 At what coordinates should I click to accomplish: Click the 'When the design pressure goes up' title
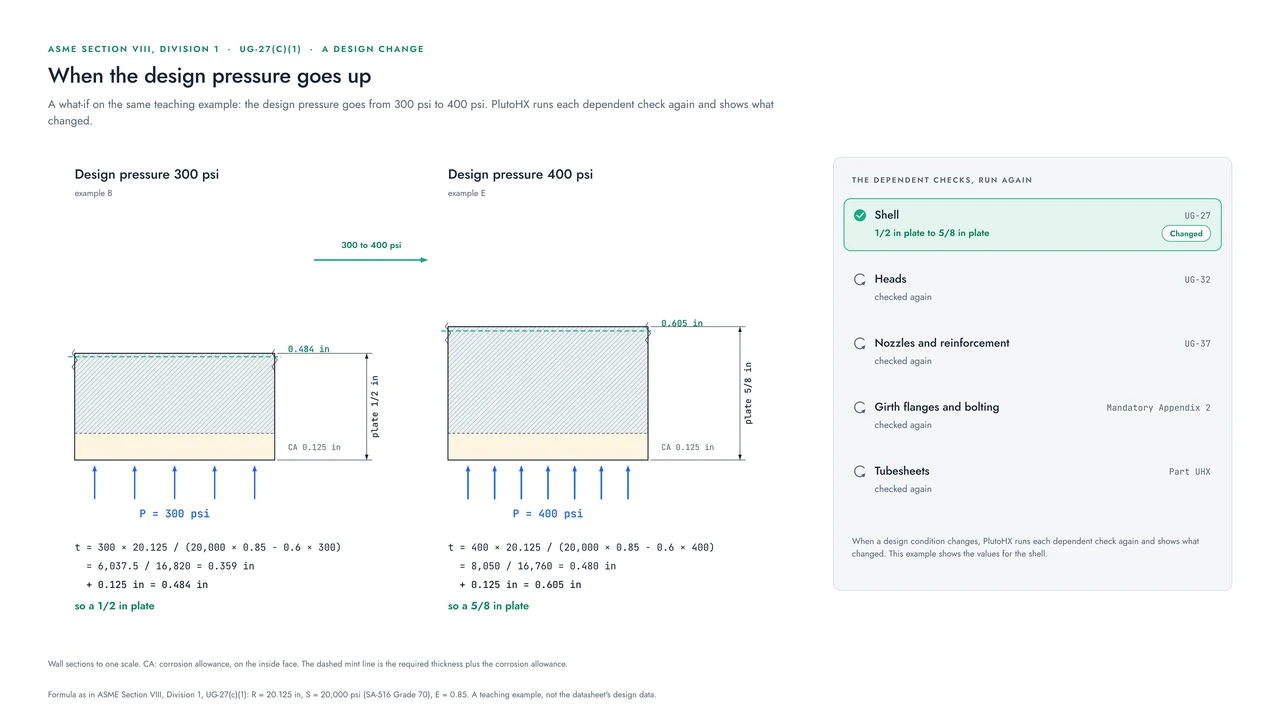[x=209, y=75]
